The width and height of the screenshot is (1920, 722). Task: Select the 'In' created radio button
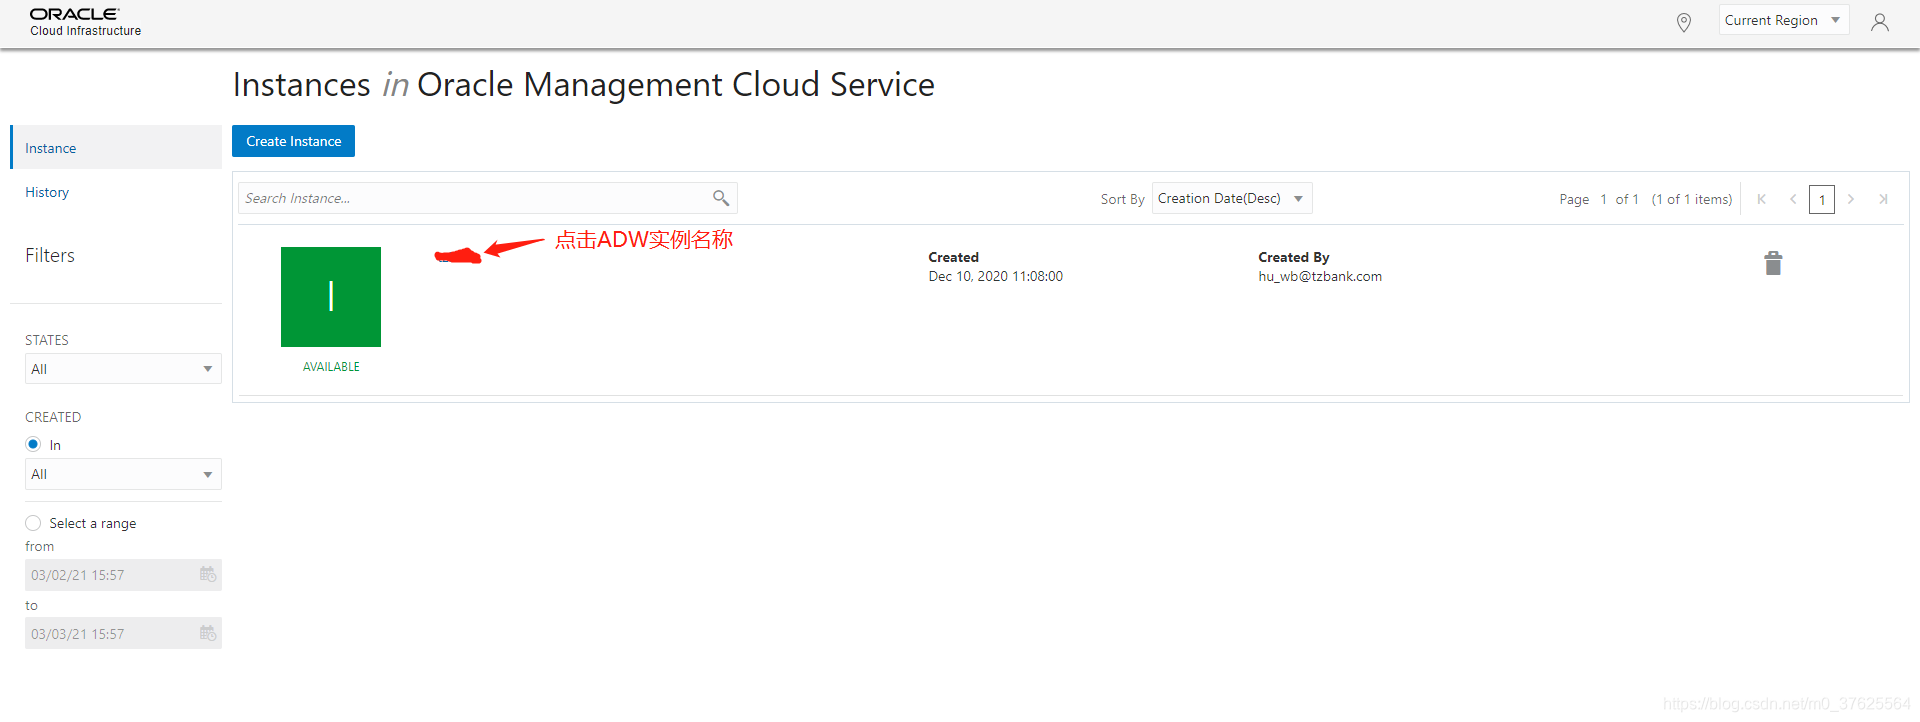coord(33,444)
